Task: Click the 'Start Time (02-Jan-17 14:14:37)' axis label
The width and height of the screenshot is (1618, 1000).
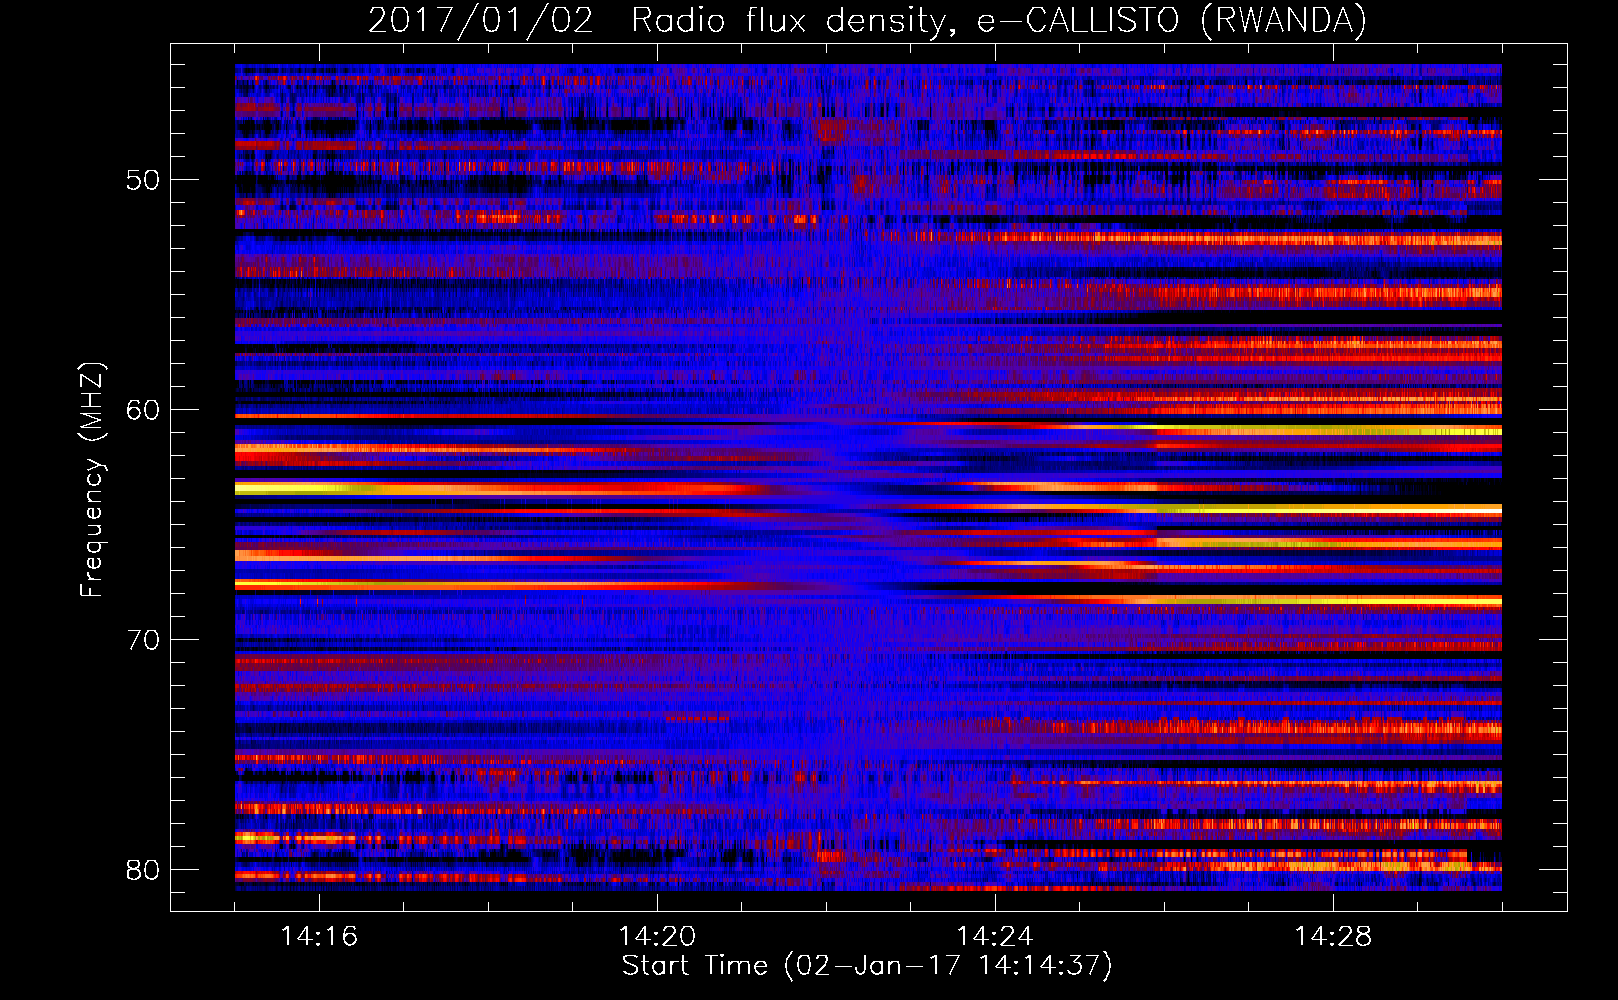Action: pyautogui.click(x=867, y=966)
